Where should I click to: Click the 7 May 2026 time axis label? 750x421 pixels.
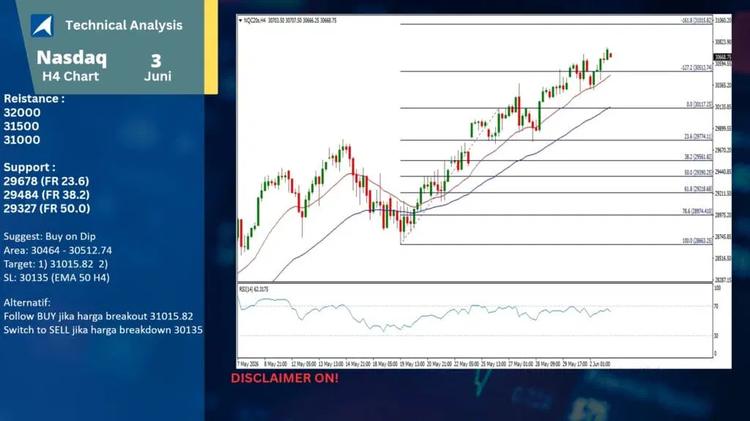pyautogui.click(x=248, y=364)
